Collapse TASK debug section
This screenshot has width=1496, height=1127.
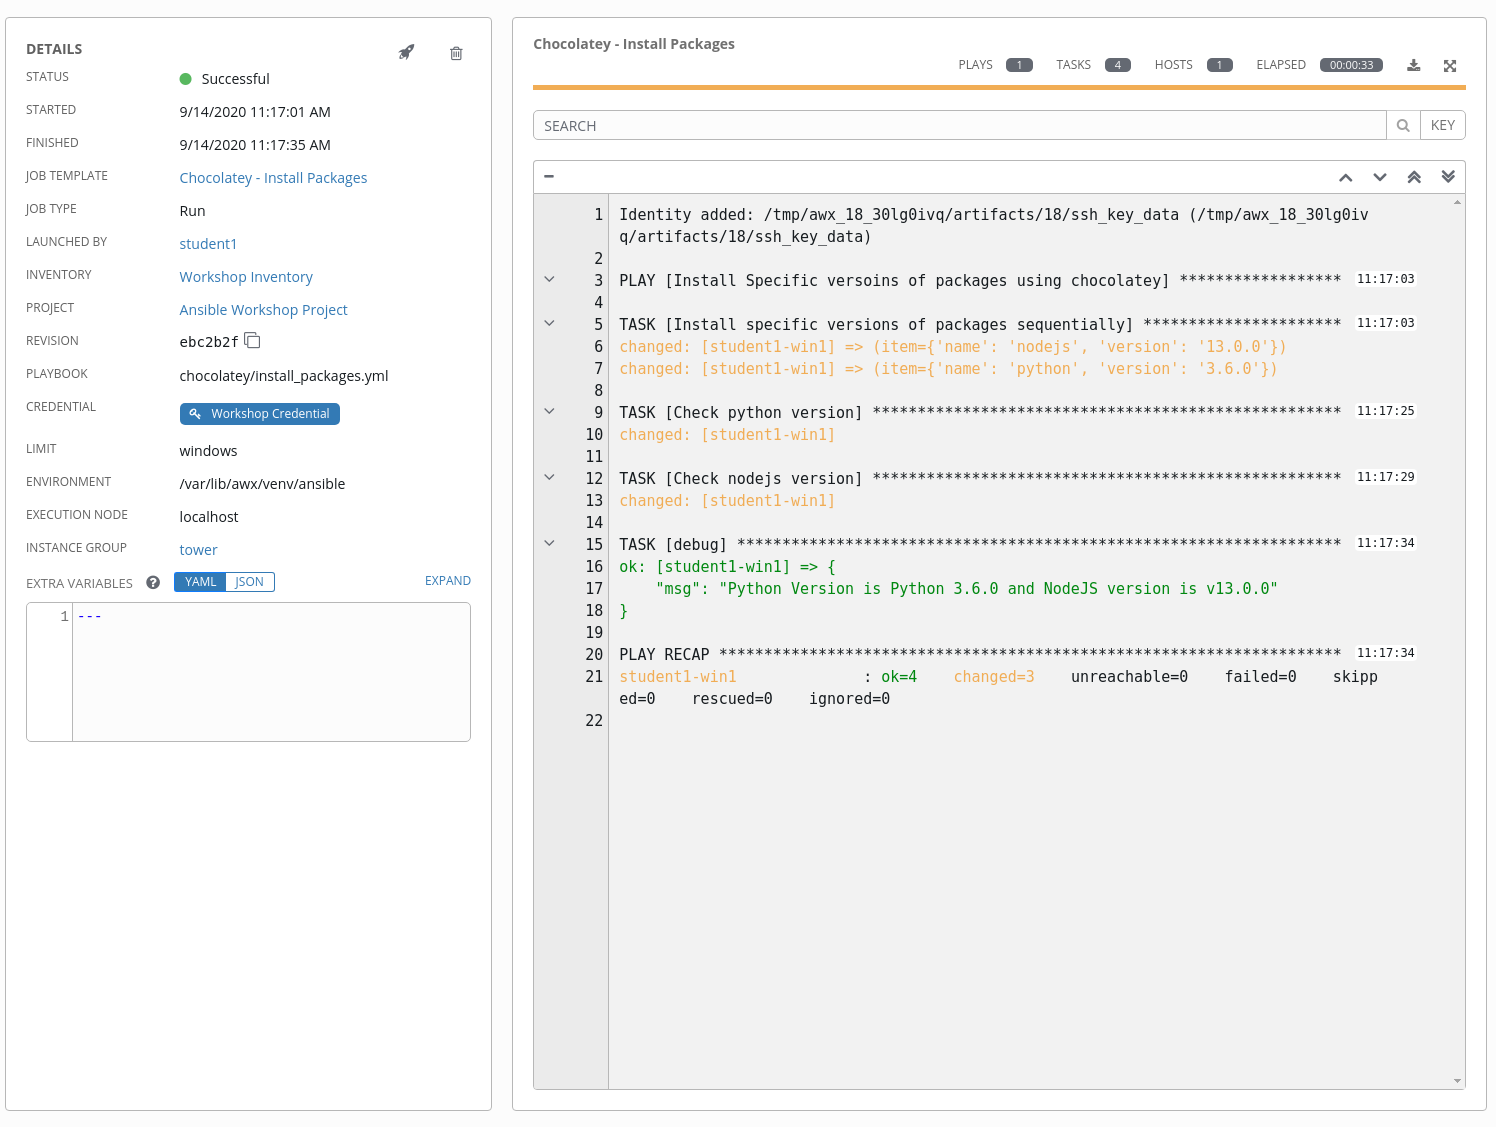pos(549,543)
